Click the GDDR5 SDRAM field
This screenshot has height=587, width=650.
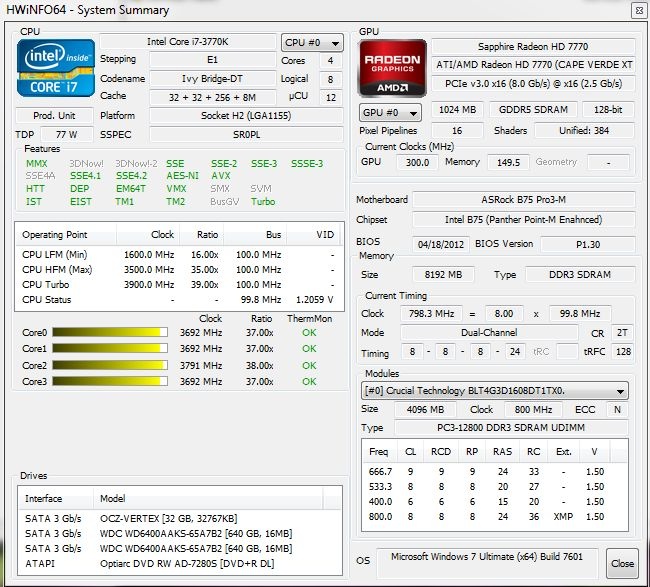click(533, 109)
